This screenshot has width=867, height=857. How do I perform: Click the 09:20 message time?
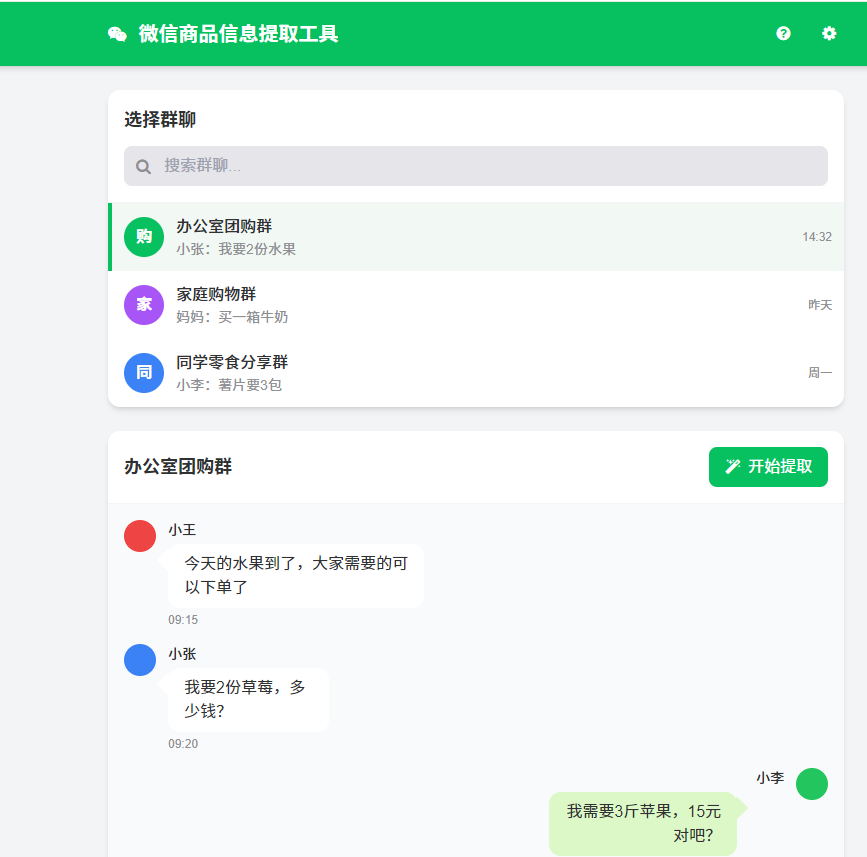(x=183, y=744)
